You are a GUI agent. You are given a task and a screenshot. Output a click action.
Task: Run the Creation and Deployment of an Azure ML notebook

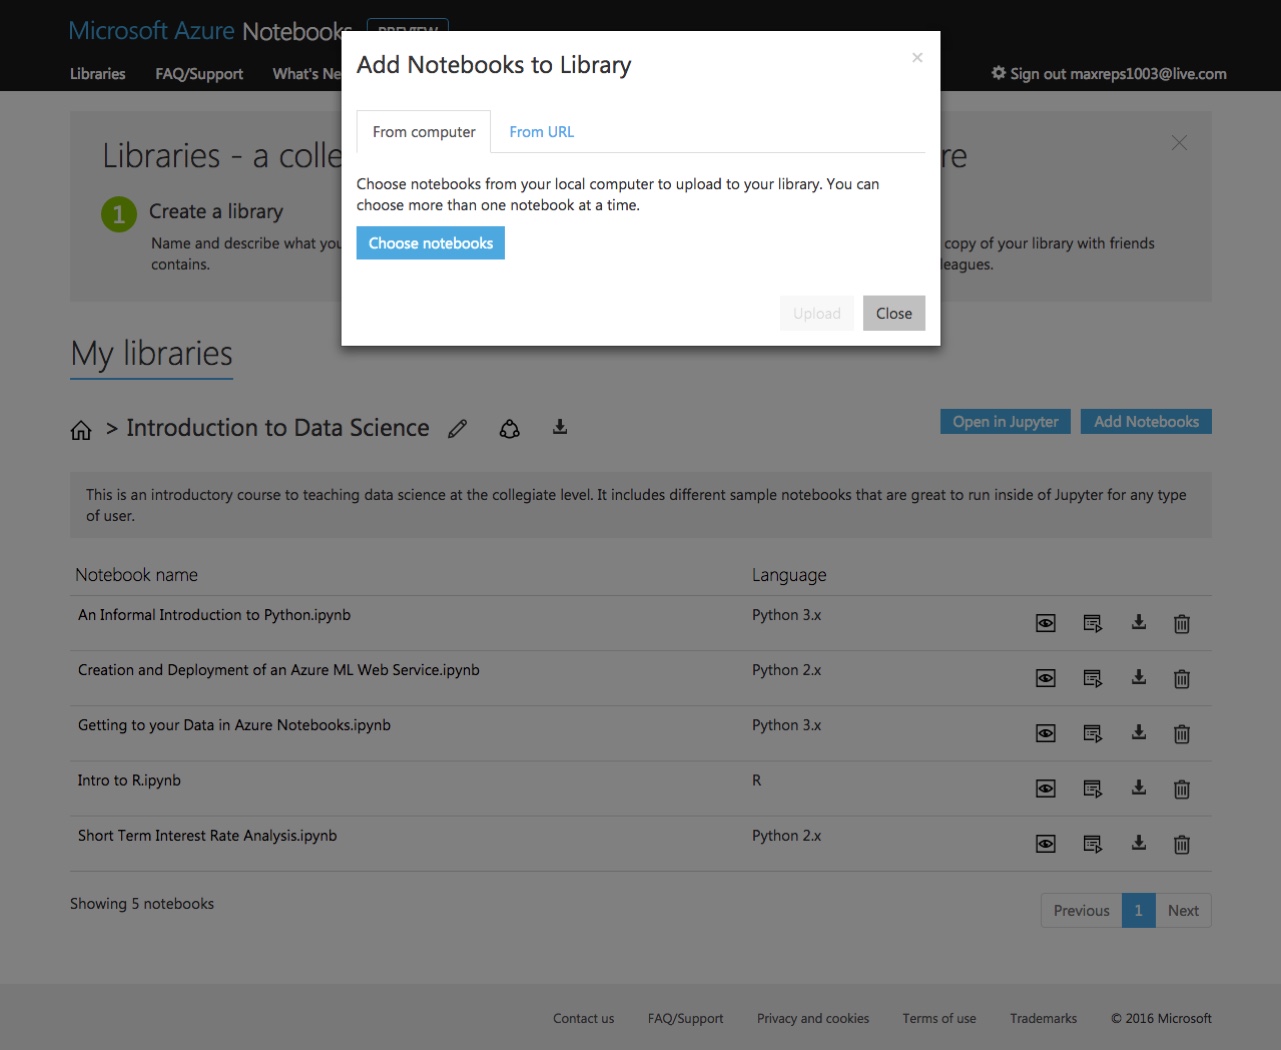coord(1092,679)
